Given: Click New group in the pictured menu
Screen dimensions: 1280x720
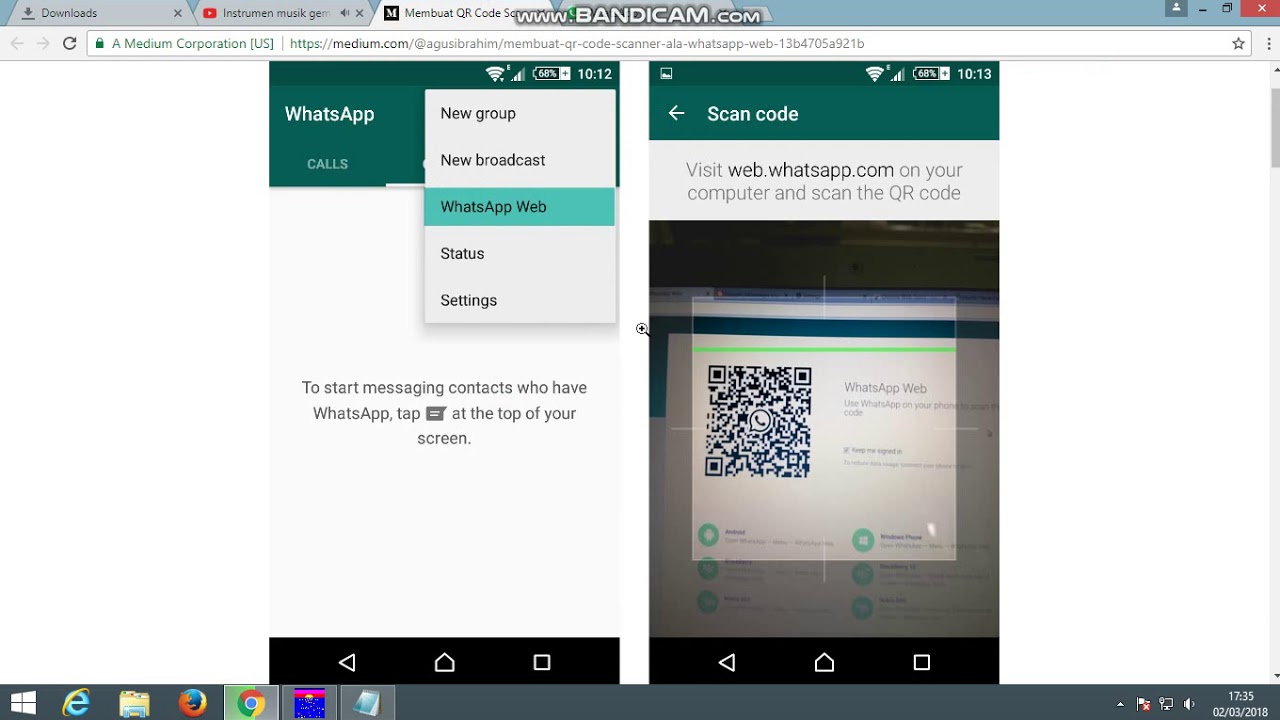Looking at the screenshot, I should (478, 113).
